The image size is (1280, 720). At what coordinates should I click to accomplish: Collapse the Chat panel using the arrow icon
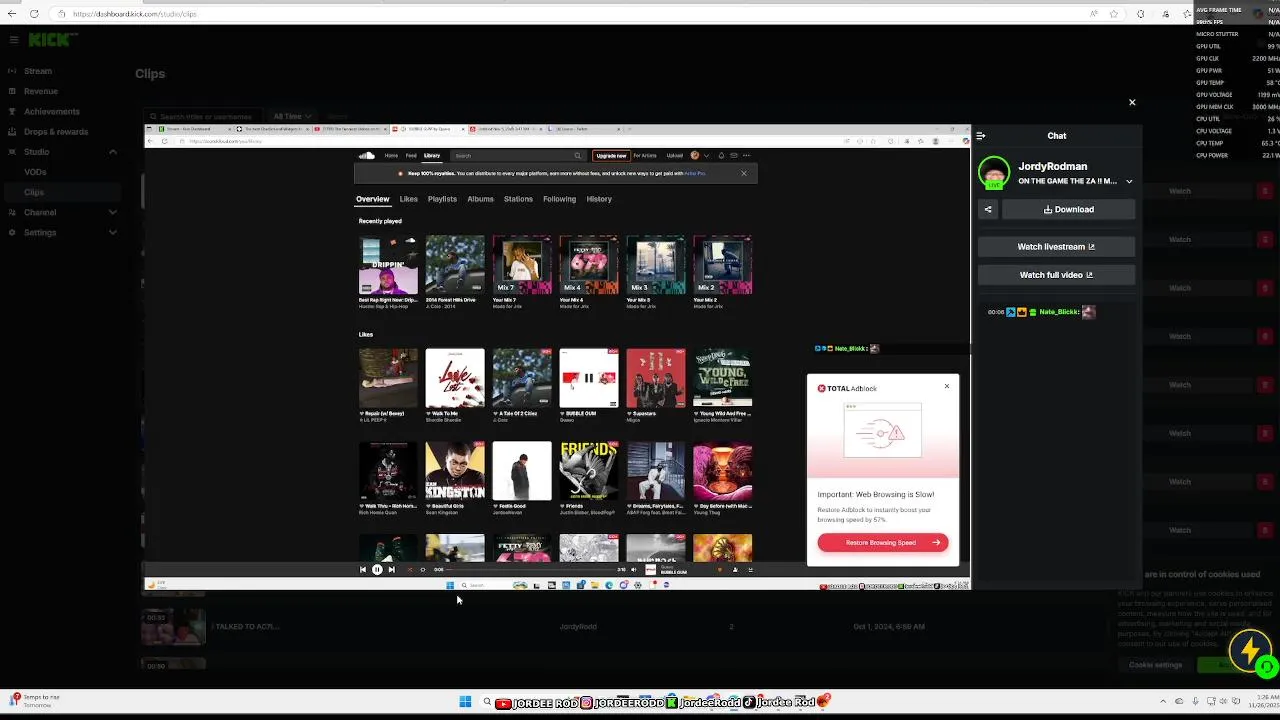(981, 136)
